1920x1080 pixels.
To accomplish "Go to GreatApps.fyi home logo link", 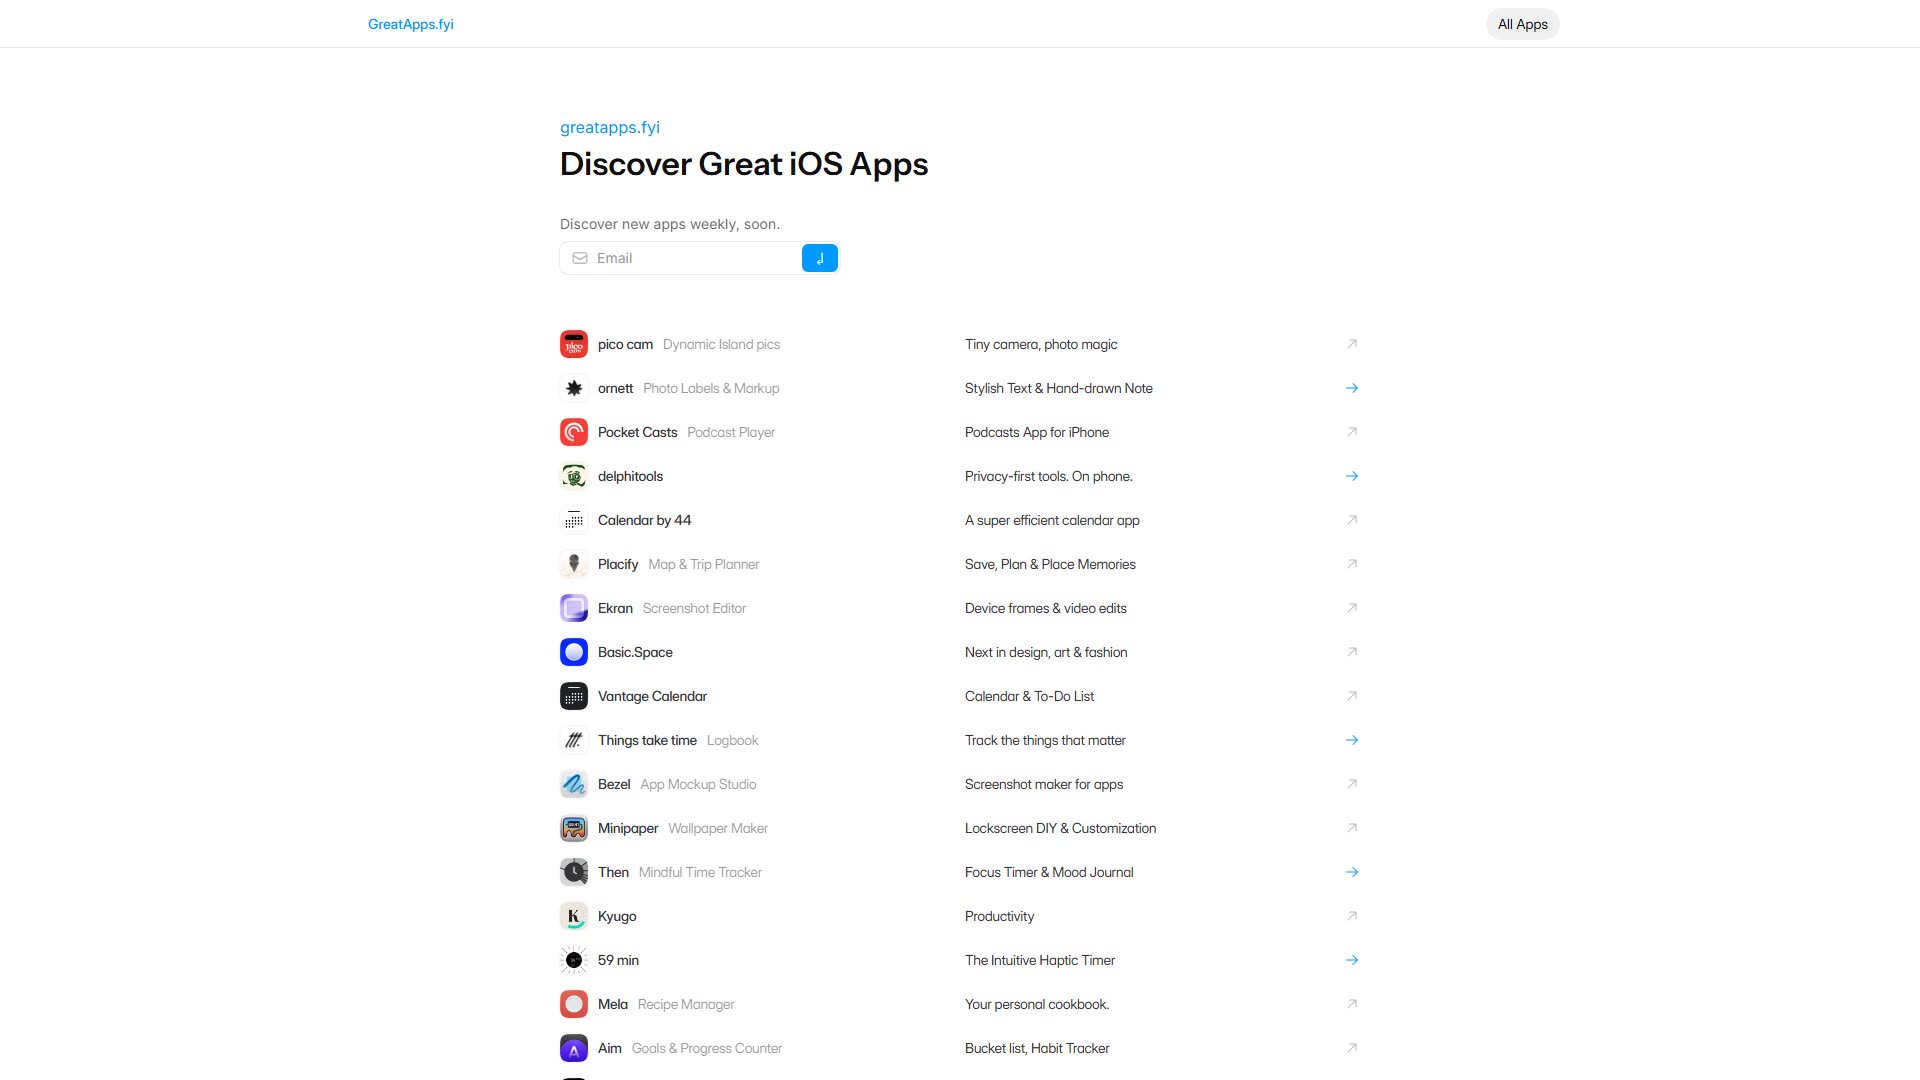I will (x=410, y=24).
